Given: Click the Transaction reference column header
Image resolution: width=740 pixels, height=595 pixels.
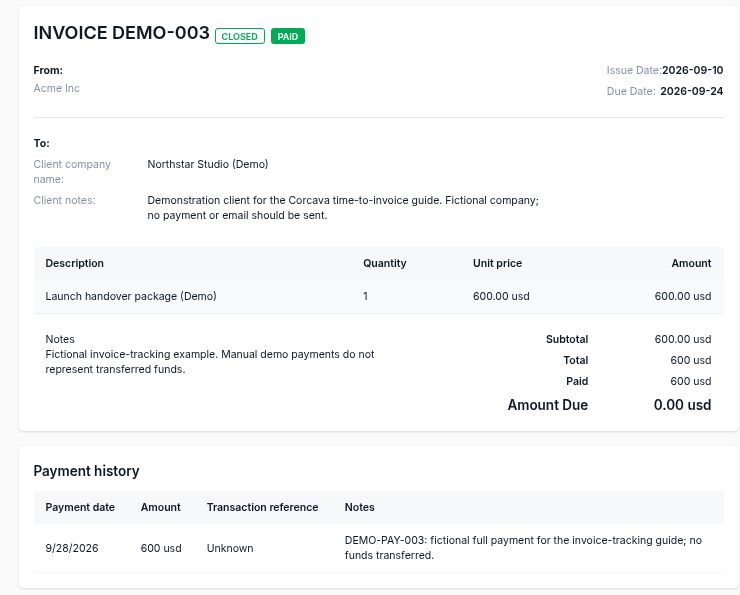Looking at the screenshot, I should 262,507.
